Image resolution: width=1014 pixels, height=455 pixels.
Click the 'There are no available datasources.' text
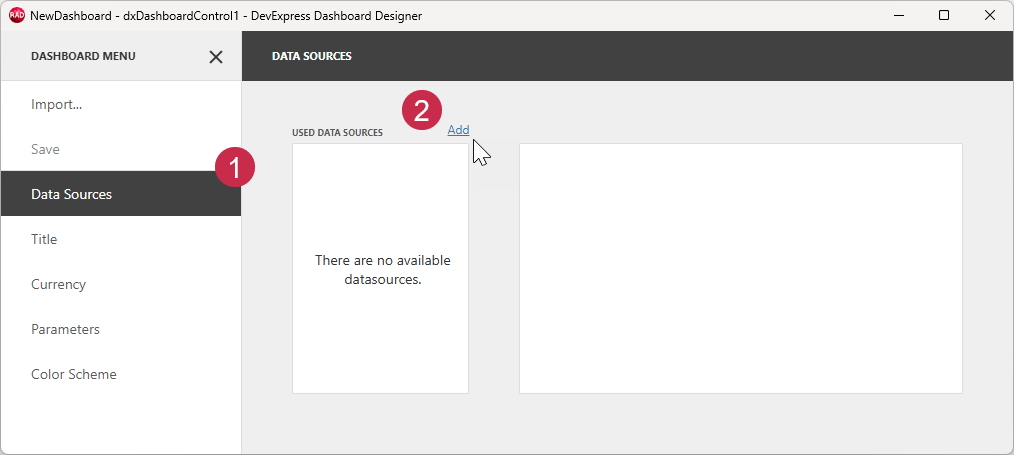coord(383,270)
